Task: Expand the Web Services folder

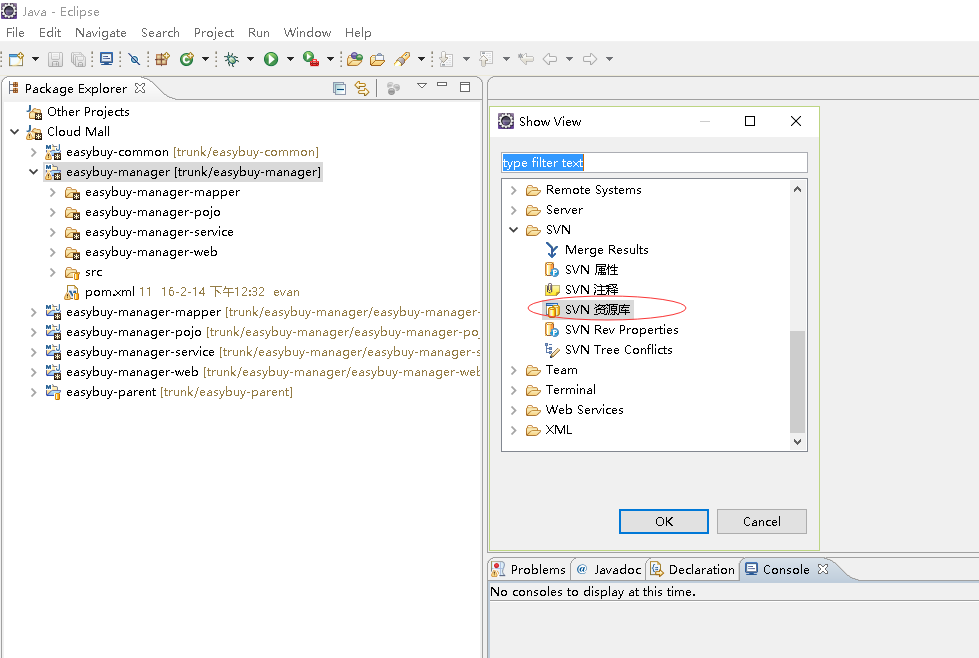Action: tap(513, 410)
